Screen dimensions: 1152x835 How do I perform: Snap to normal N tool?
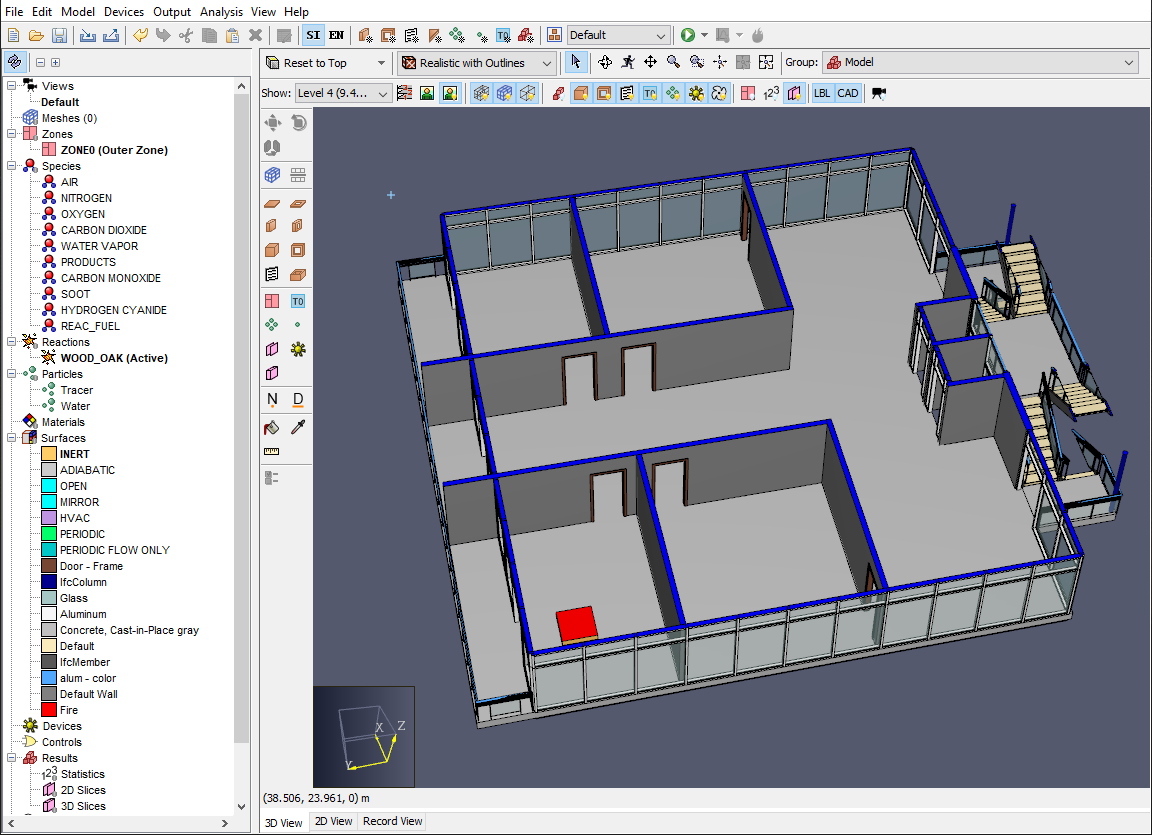coord(272,400)
